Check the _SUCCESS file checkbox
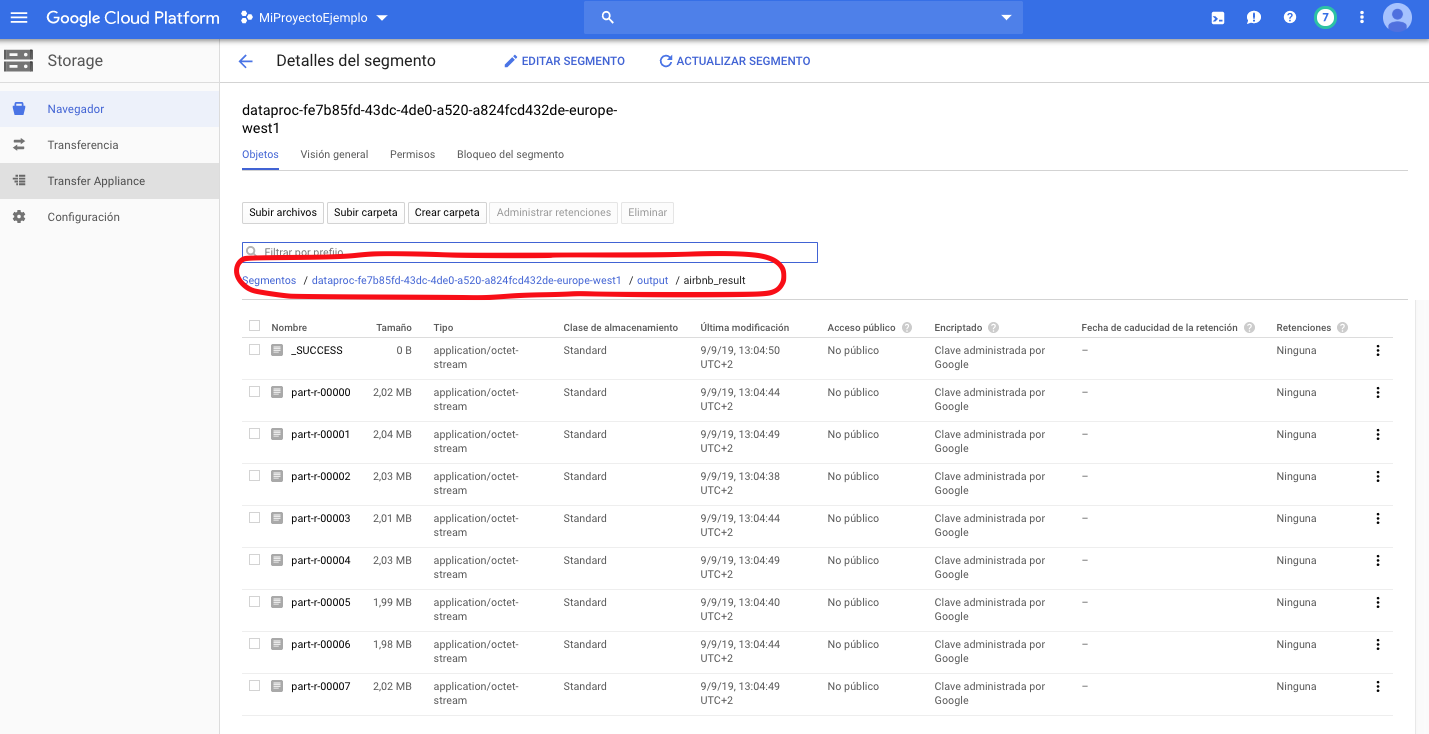The image size is (1429, 734). click(x=254, y=350)
